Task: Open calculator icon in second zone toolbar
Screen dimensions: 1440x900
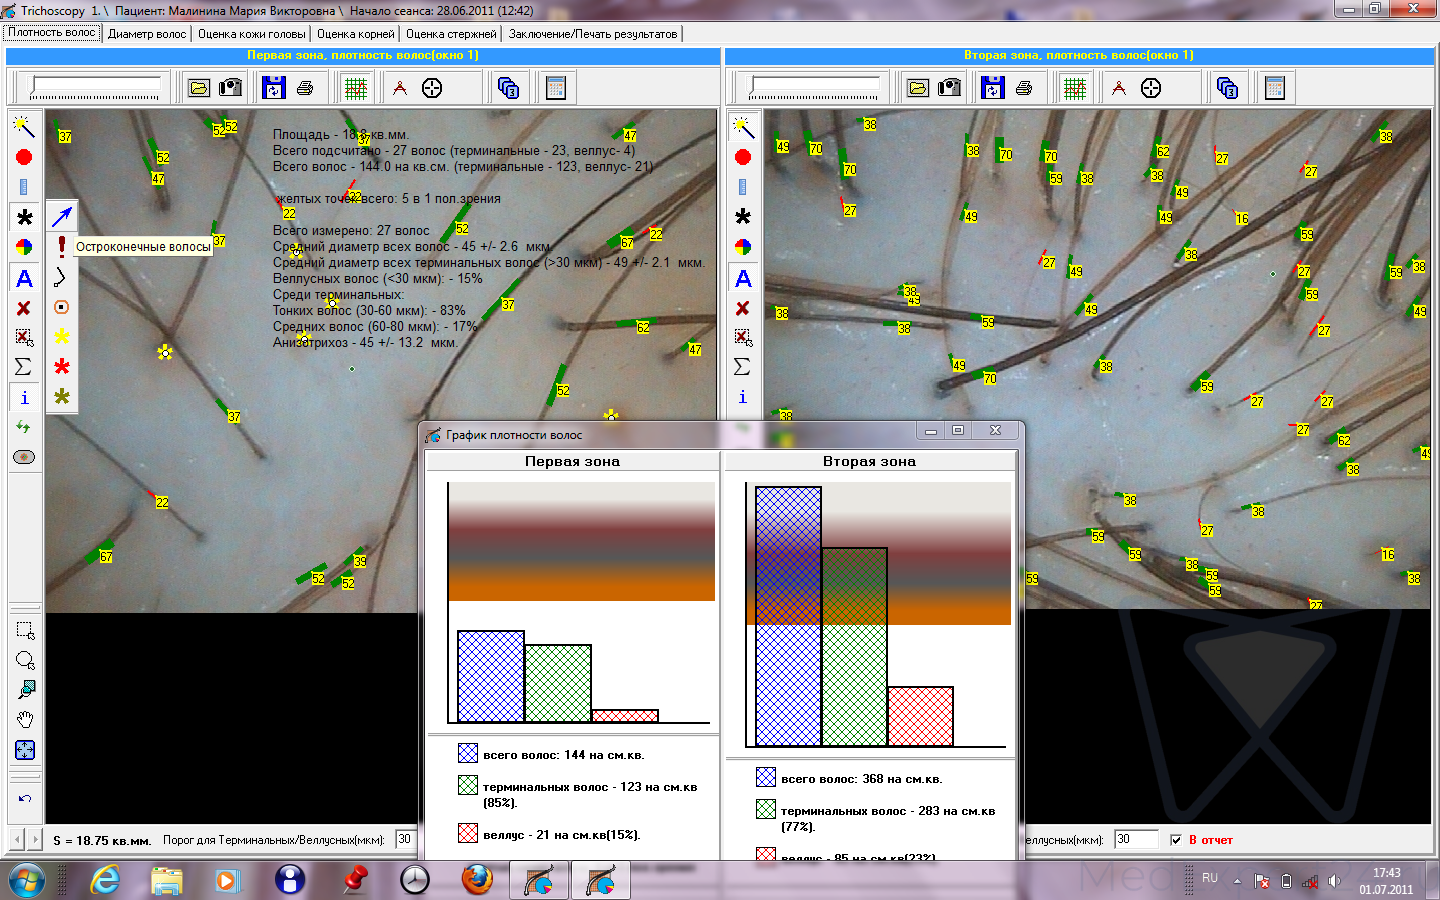Action: click(x=1274, y=88)
